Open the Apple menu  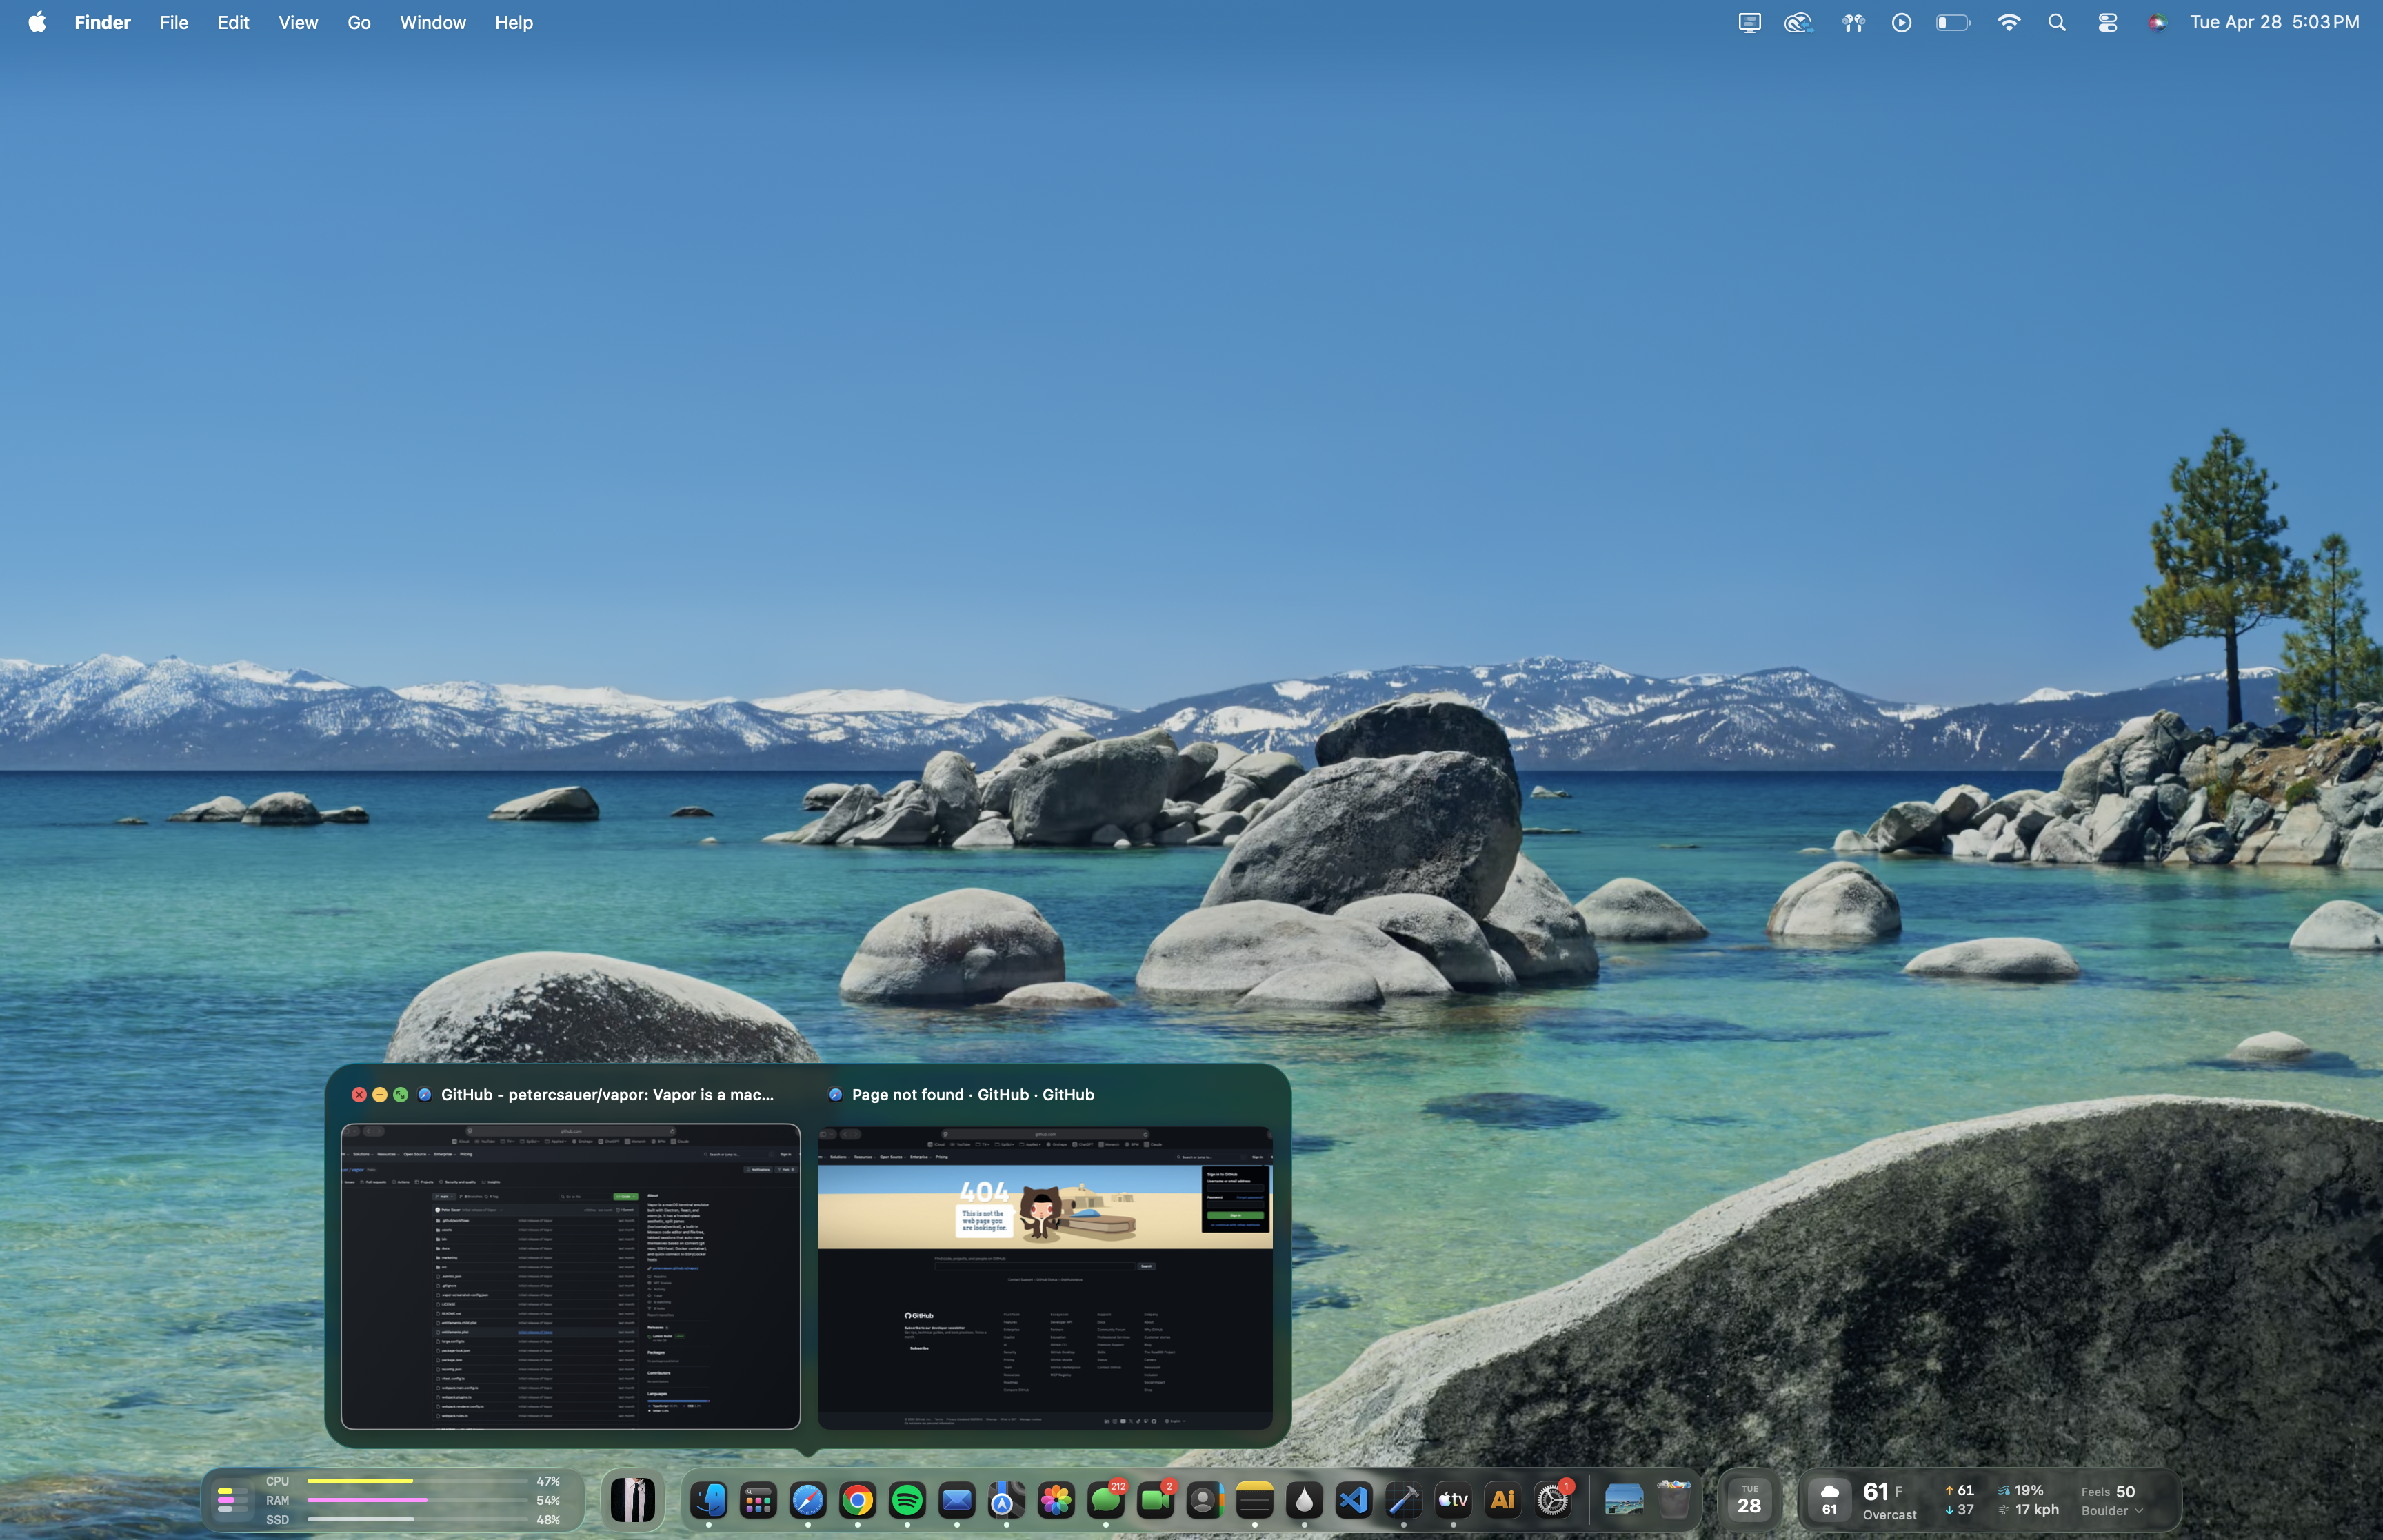(37, 22)
